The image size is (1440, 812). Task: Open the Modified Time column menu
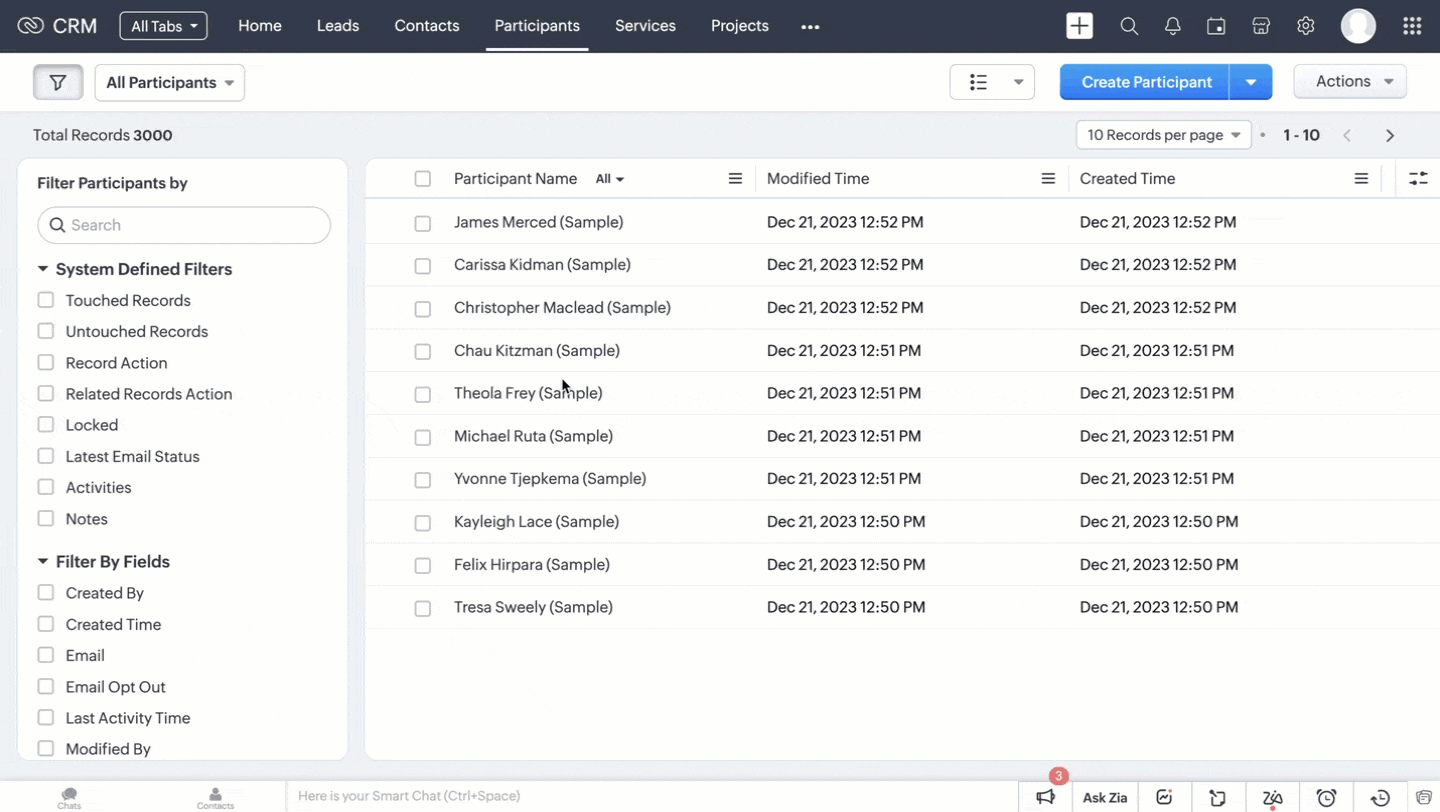coord(1048,179)
